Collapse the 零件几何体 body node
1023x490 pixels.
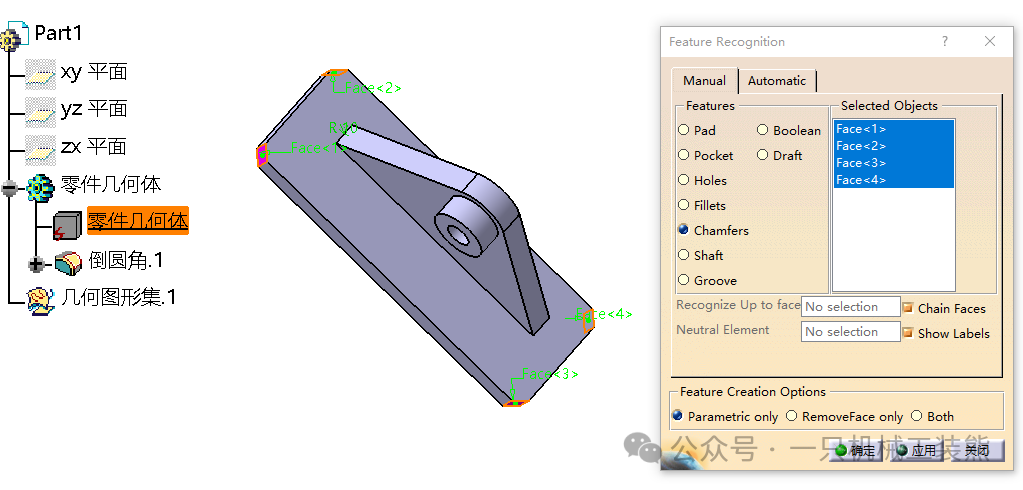pos(9,189)
